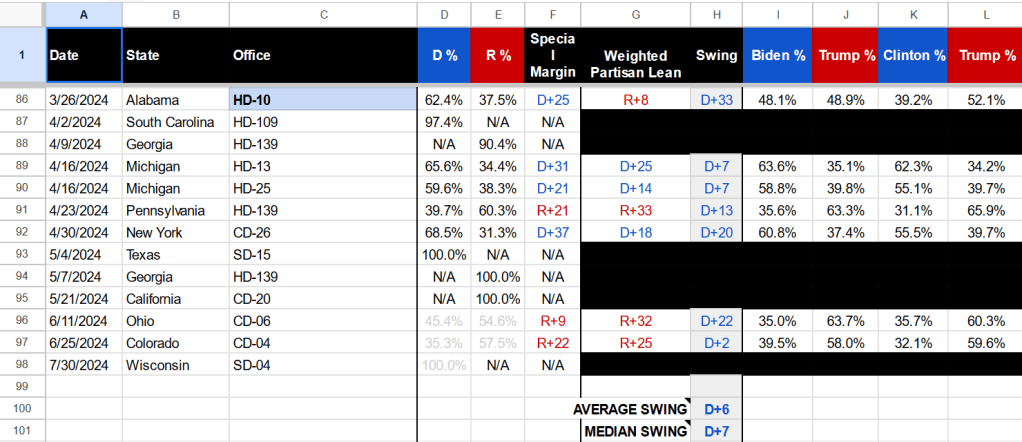Click the Wisconsin state cell
This screenshot has width=1022, height=442.
[x=175, y=365]
